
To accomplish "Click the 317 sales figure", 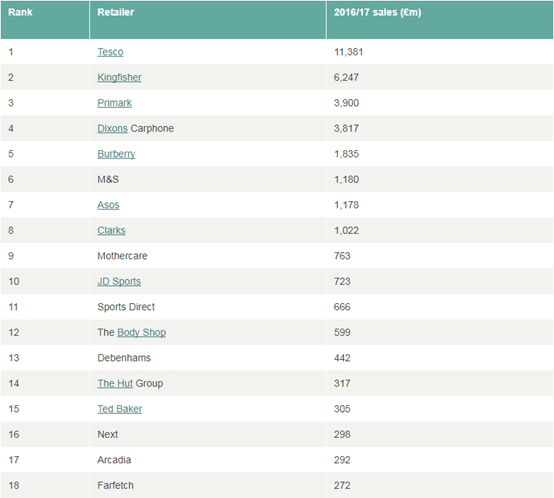I will tap(342, 383).
